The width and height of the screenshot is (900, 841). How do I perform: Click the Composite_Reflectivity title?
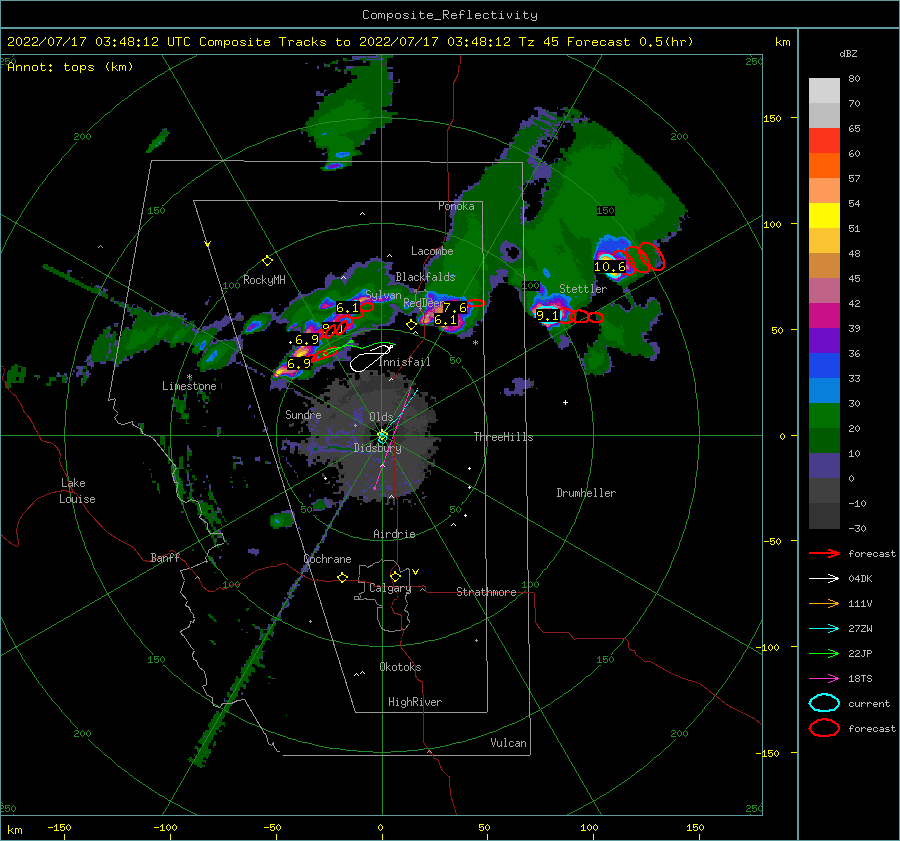click(449, 15)
